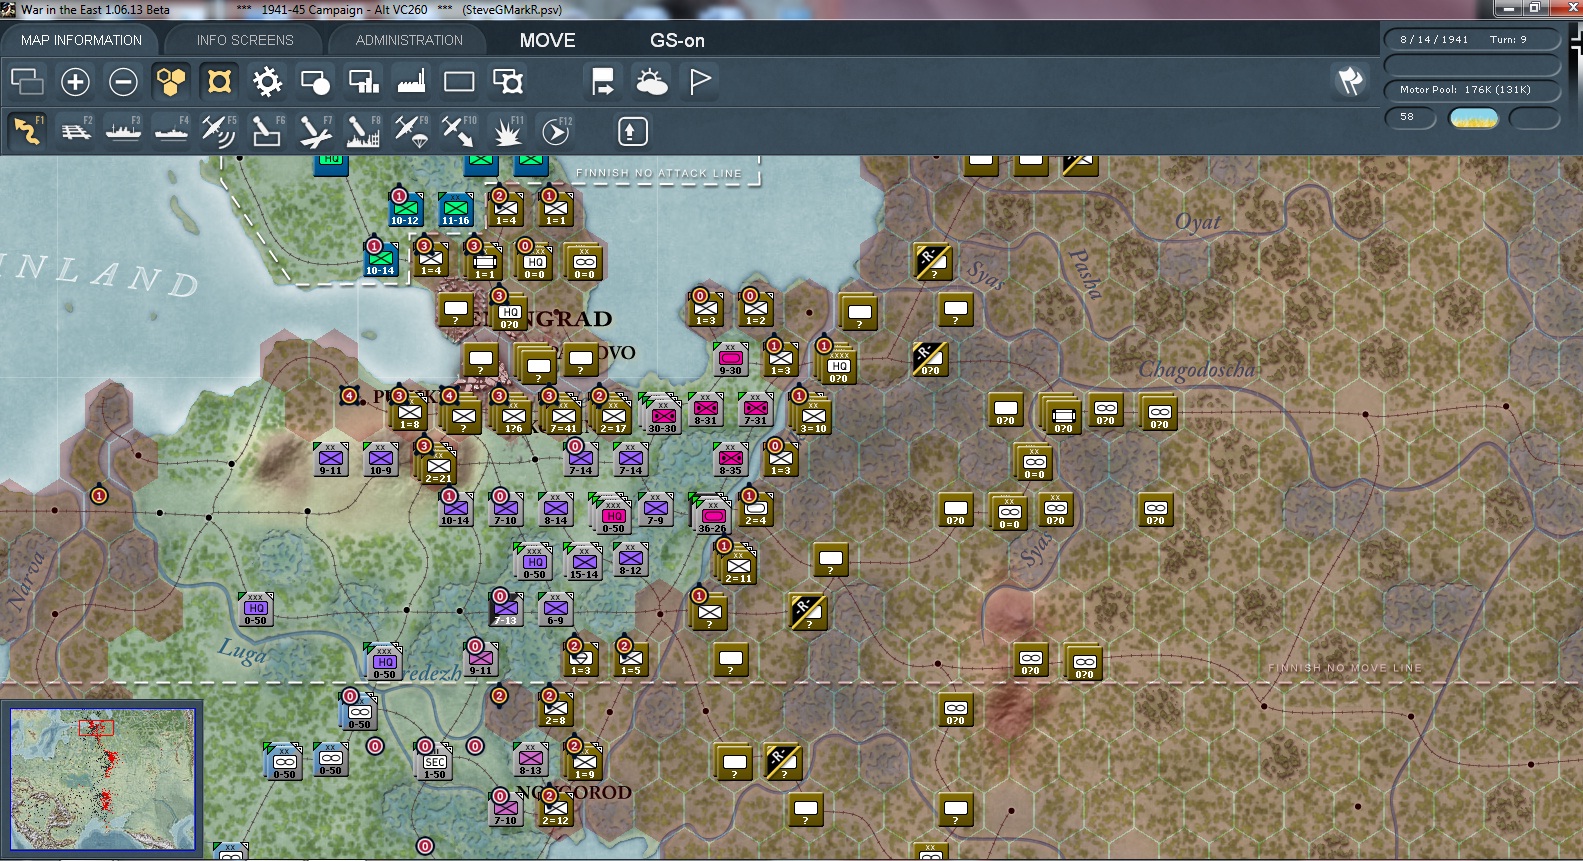
Task: Select the pink 9-30 unit counter
Action: [x=730, y=359]
